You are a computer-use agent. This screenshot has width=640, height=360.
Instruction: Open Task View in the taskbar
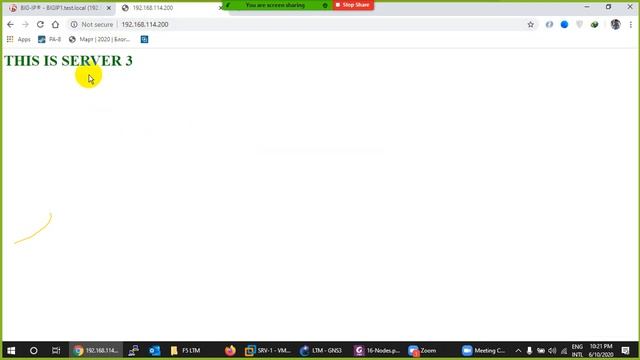(56, 350)
